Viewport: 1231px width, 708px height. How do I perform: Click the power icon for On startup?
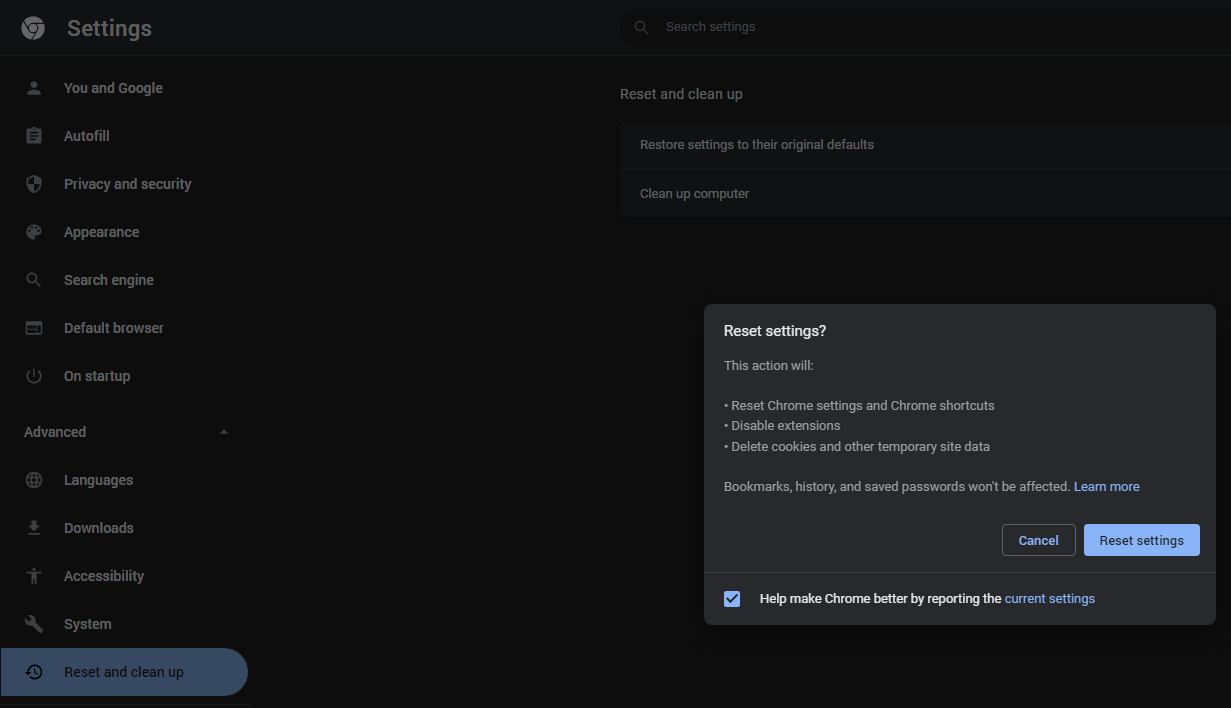34,376
